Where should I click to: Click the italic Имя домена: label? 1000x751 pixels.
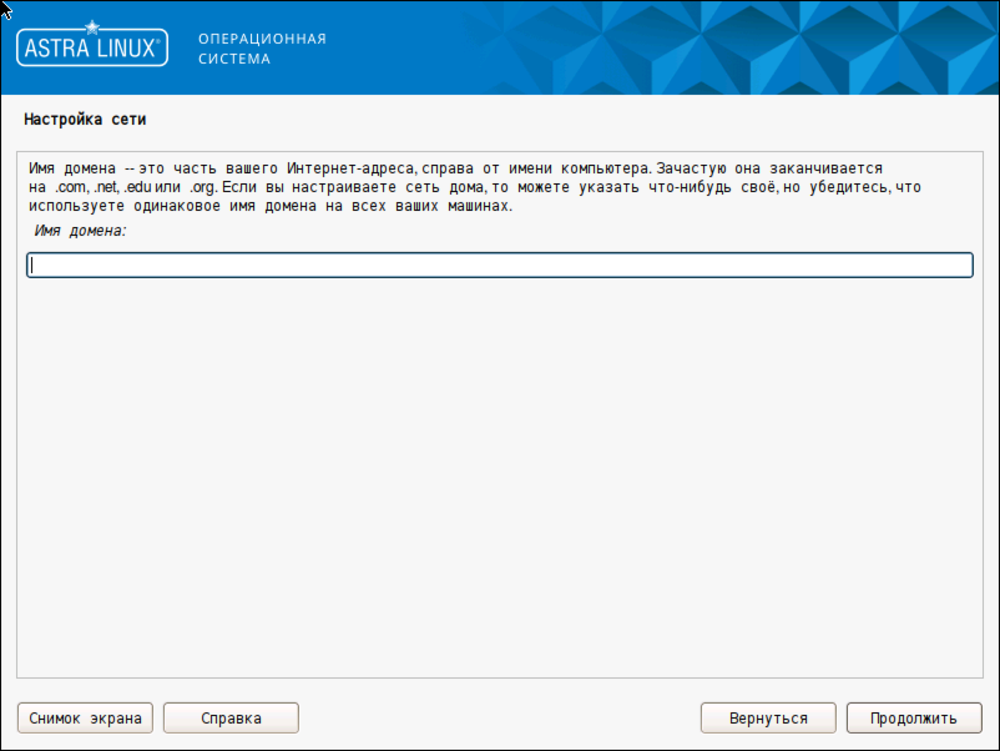point(83,231)
